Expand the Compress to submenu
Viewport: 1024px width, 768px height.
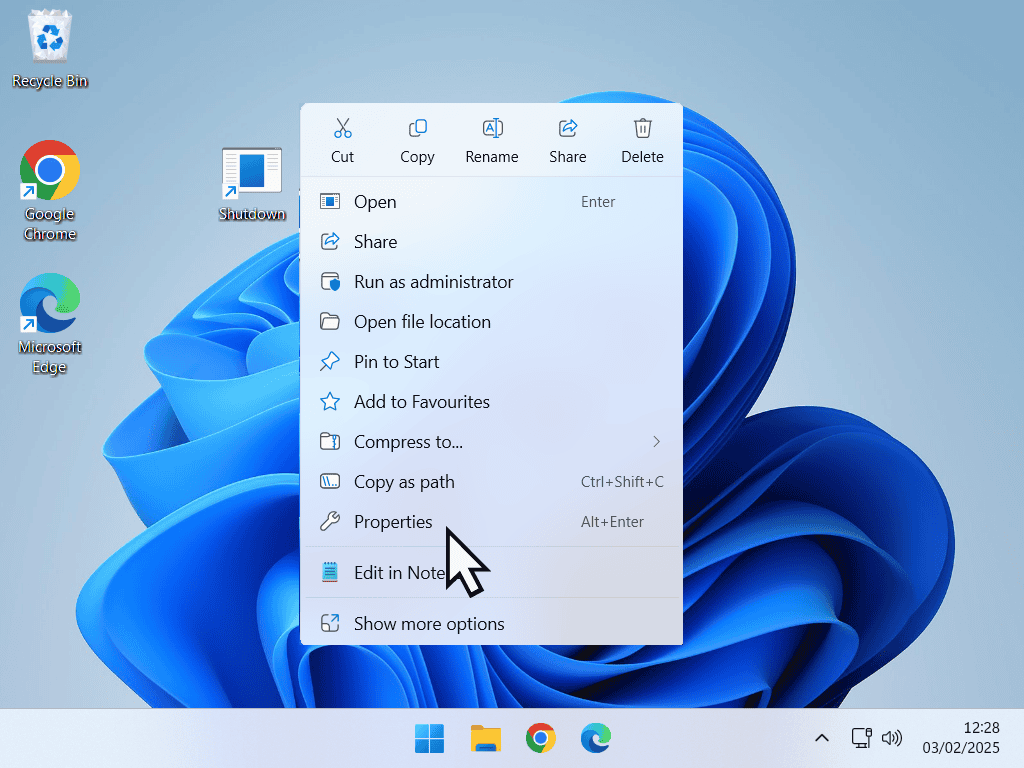coord(491,442)
